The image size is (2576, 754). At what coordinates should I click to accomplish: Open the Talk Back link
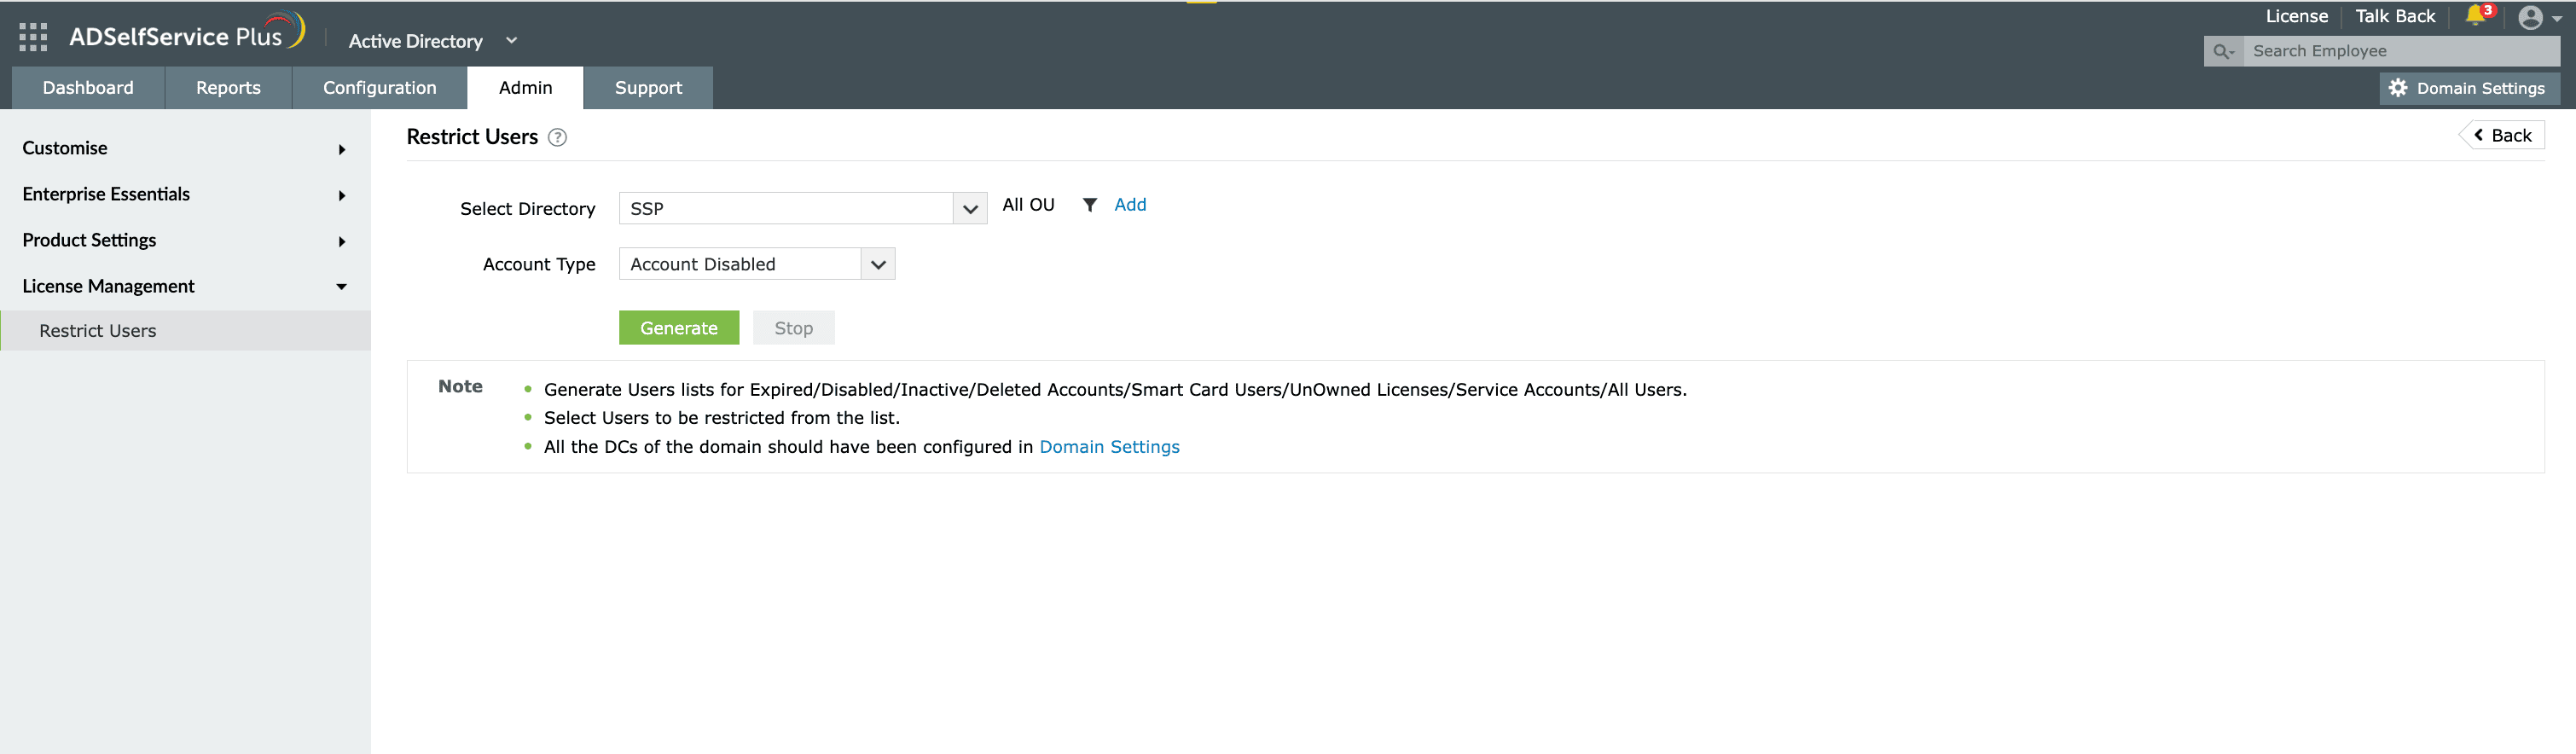(x=2395, y=16)
